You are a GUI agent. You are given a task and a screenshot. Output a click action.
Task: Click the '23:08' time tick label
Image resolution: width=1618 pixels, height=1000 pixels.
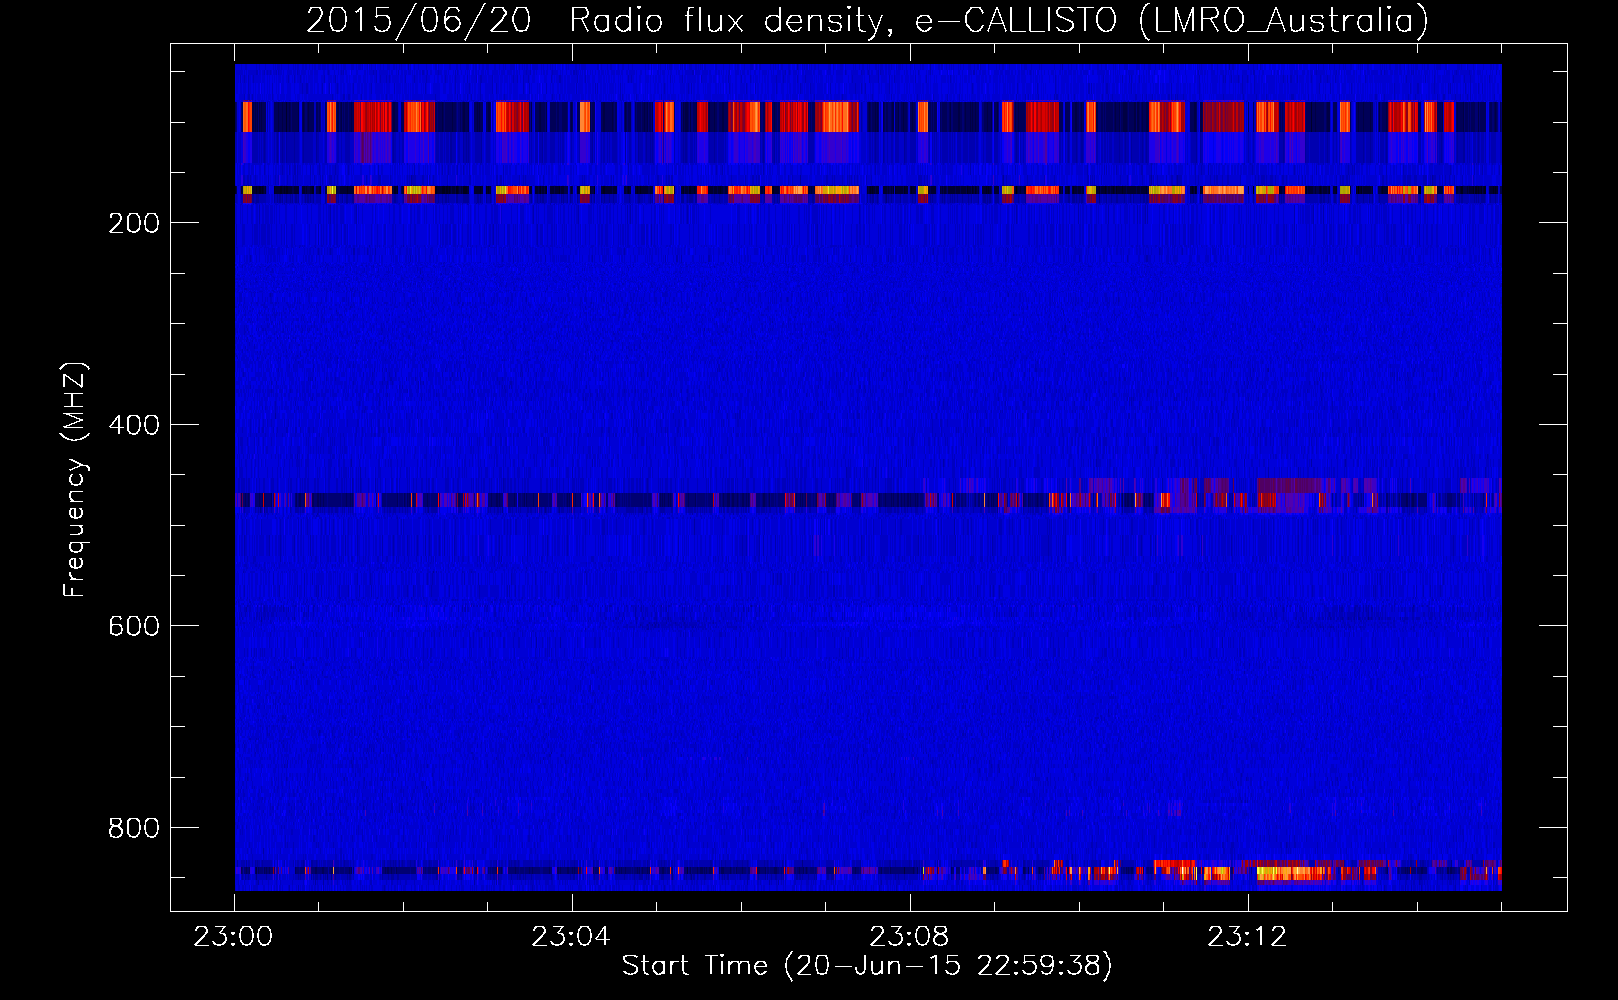point(909,938)
